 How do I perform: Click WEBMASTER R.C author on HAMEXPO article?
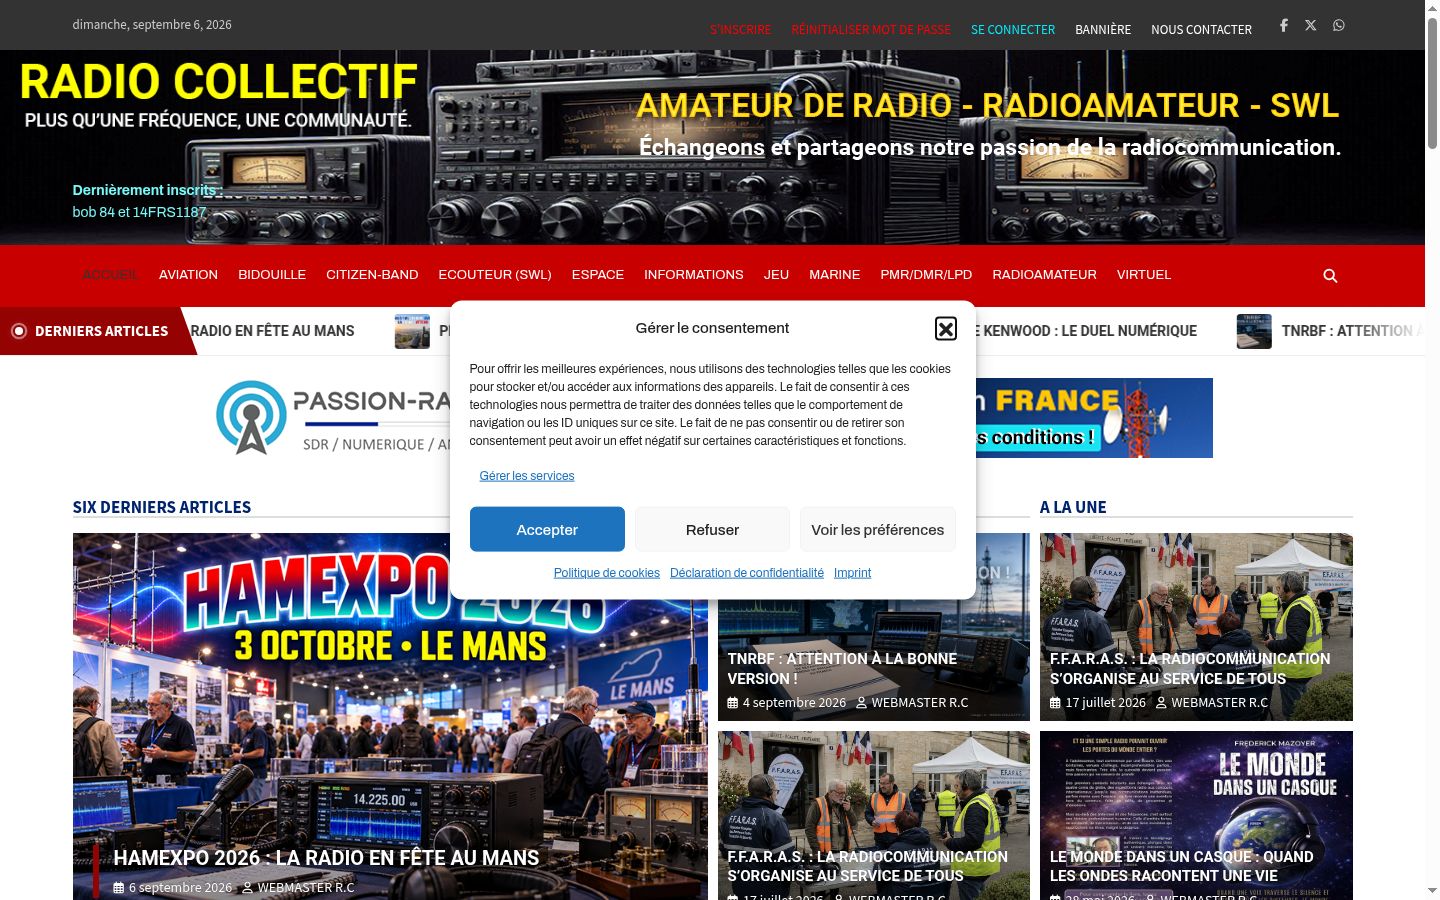point(306,888)
